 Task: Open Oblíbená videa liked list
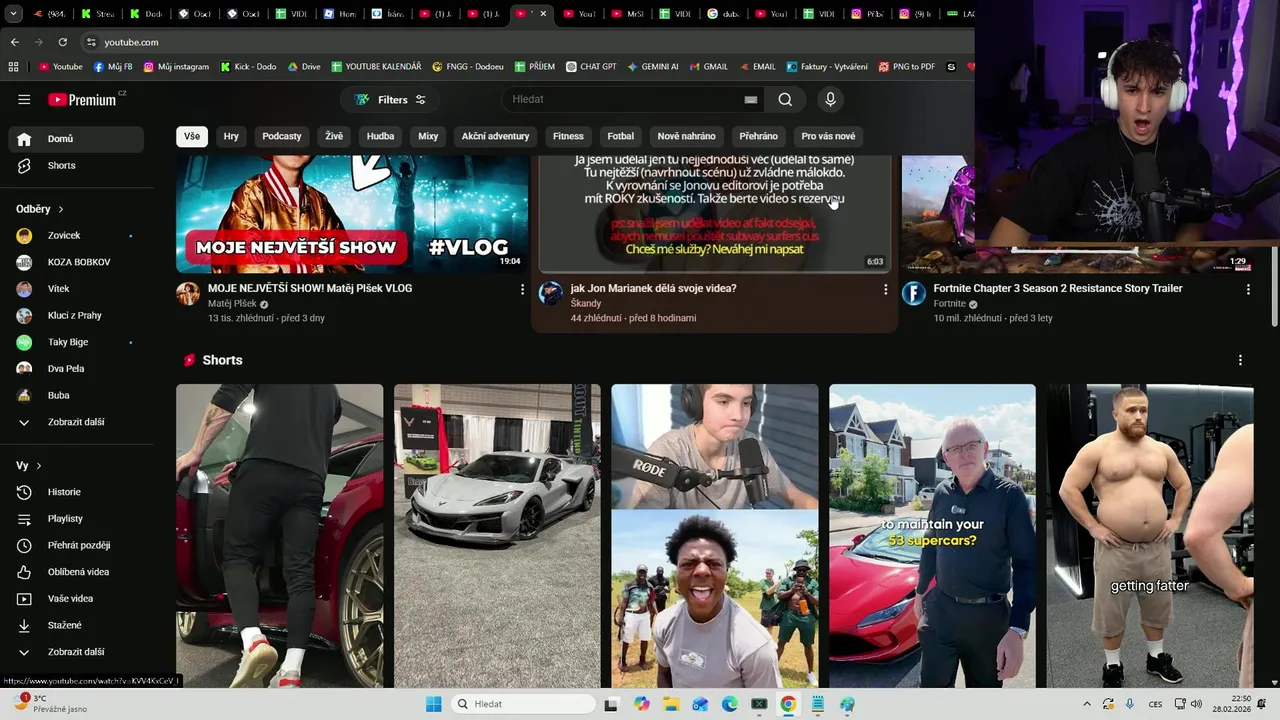76,572
